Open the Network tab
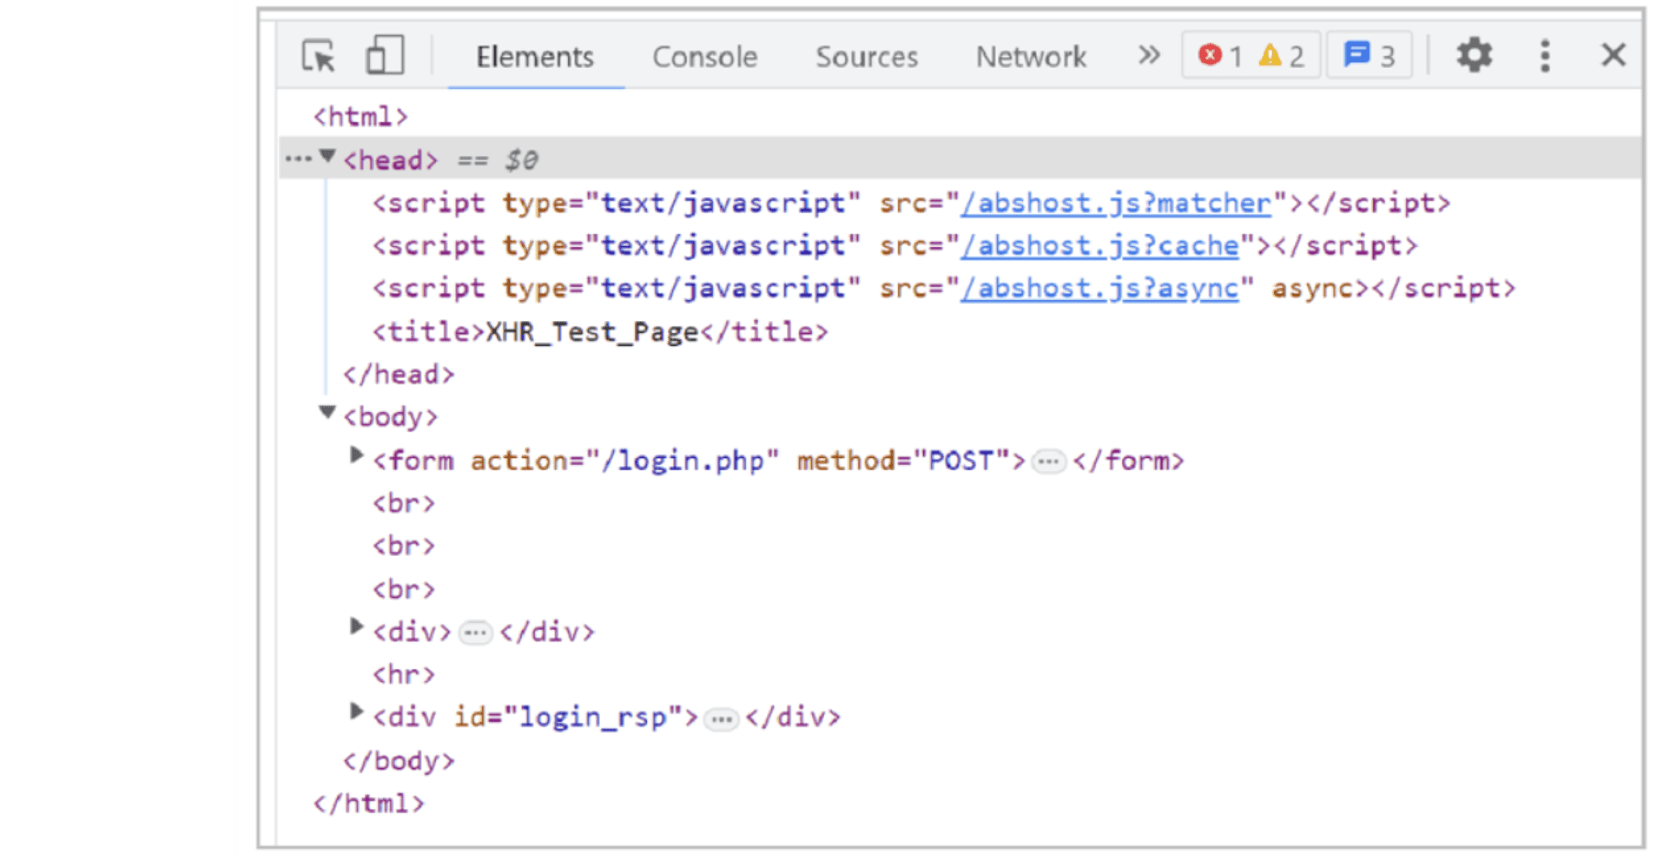The height and width of the screenshot is (857, 1656). [1030, 57]
